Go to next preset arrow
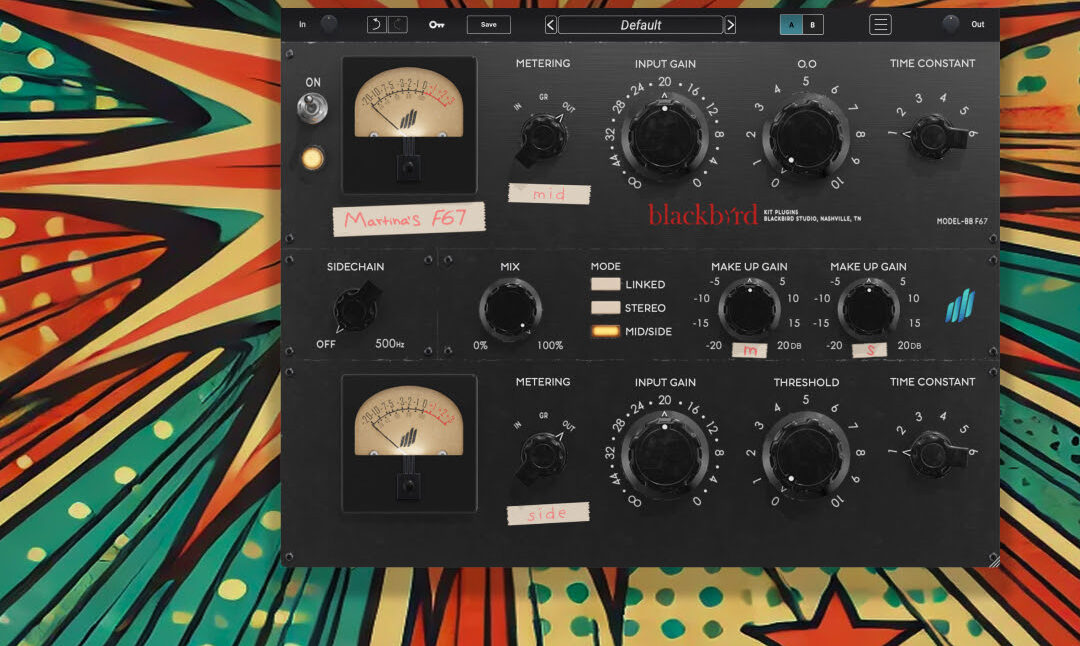Image resolution: width=1080 pixels, height=646 pixels. 730,25
